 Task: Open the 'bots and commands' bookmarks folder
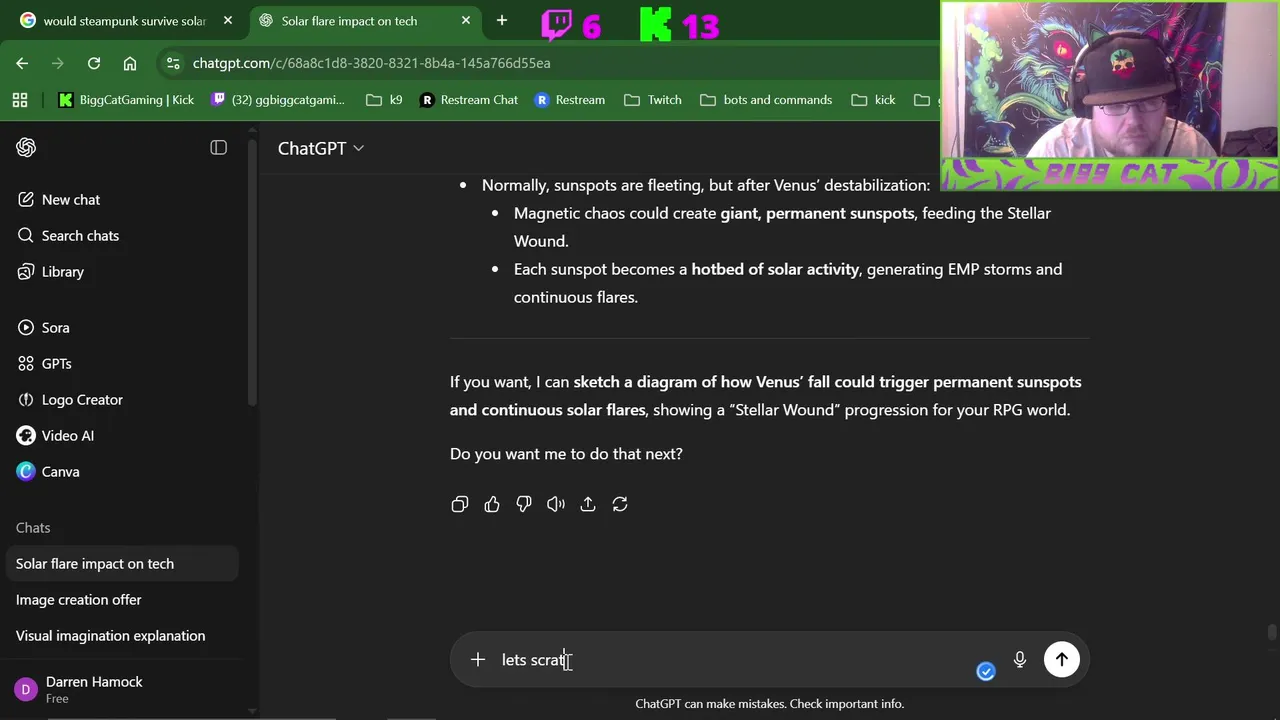(x=766, y=100)
